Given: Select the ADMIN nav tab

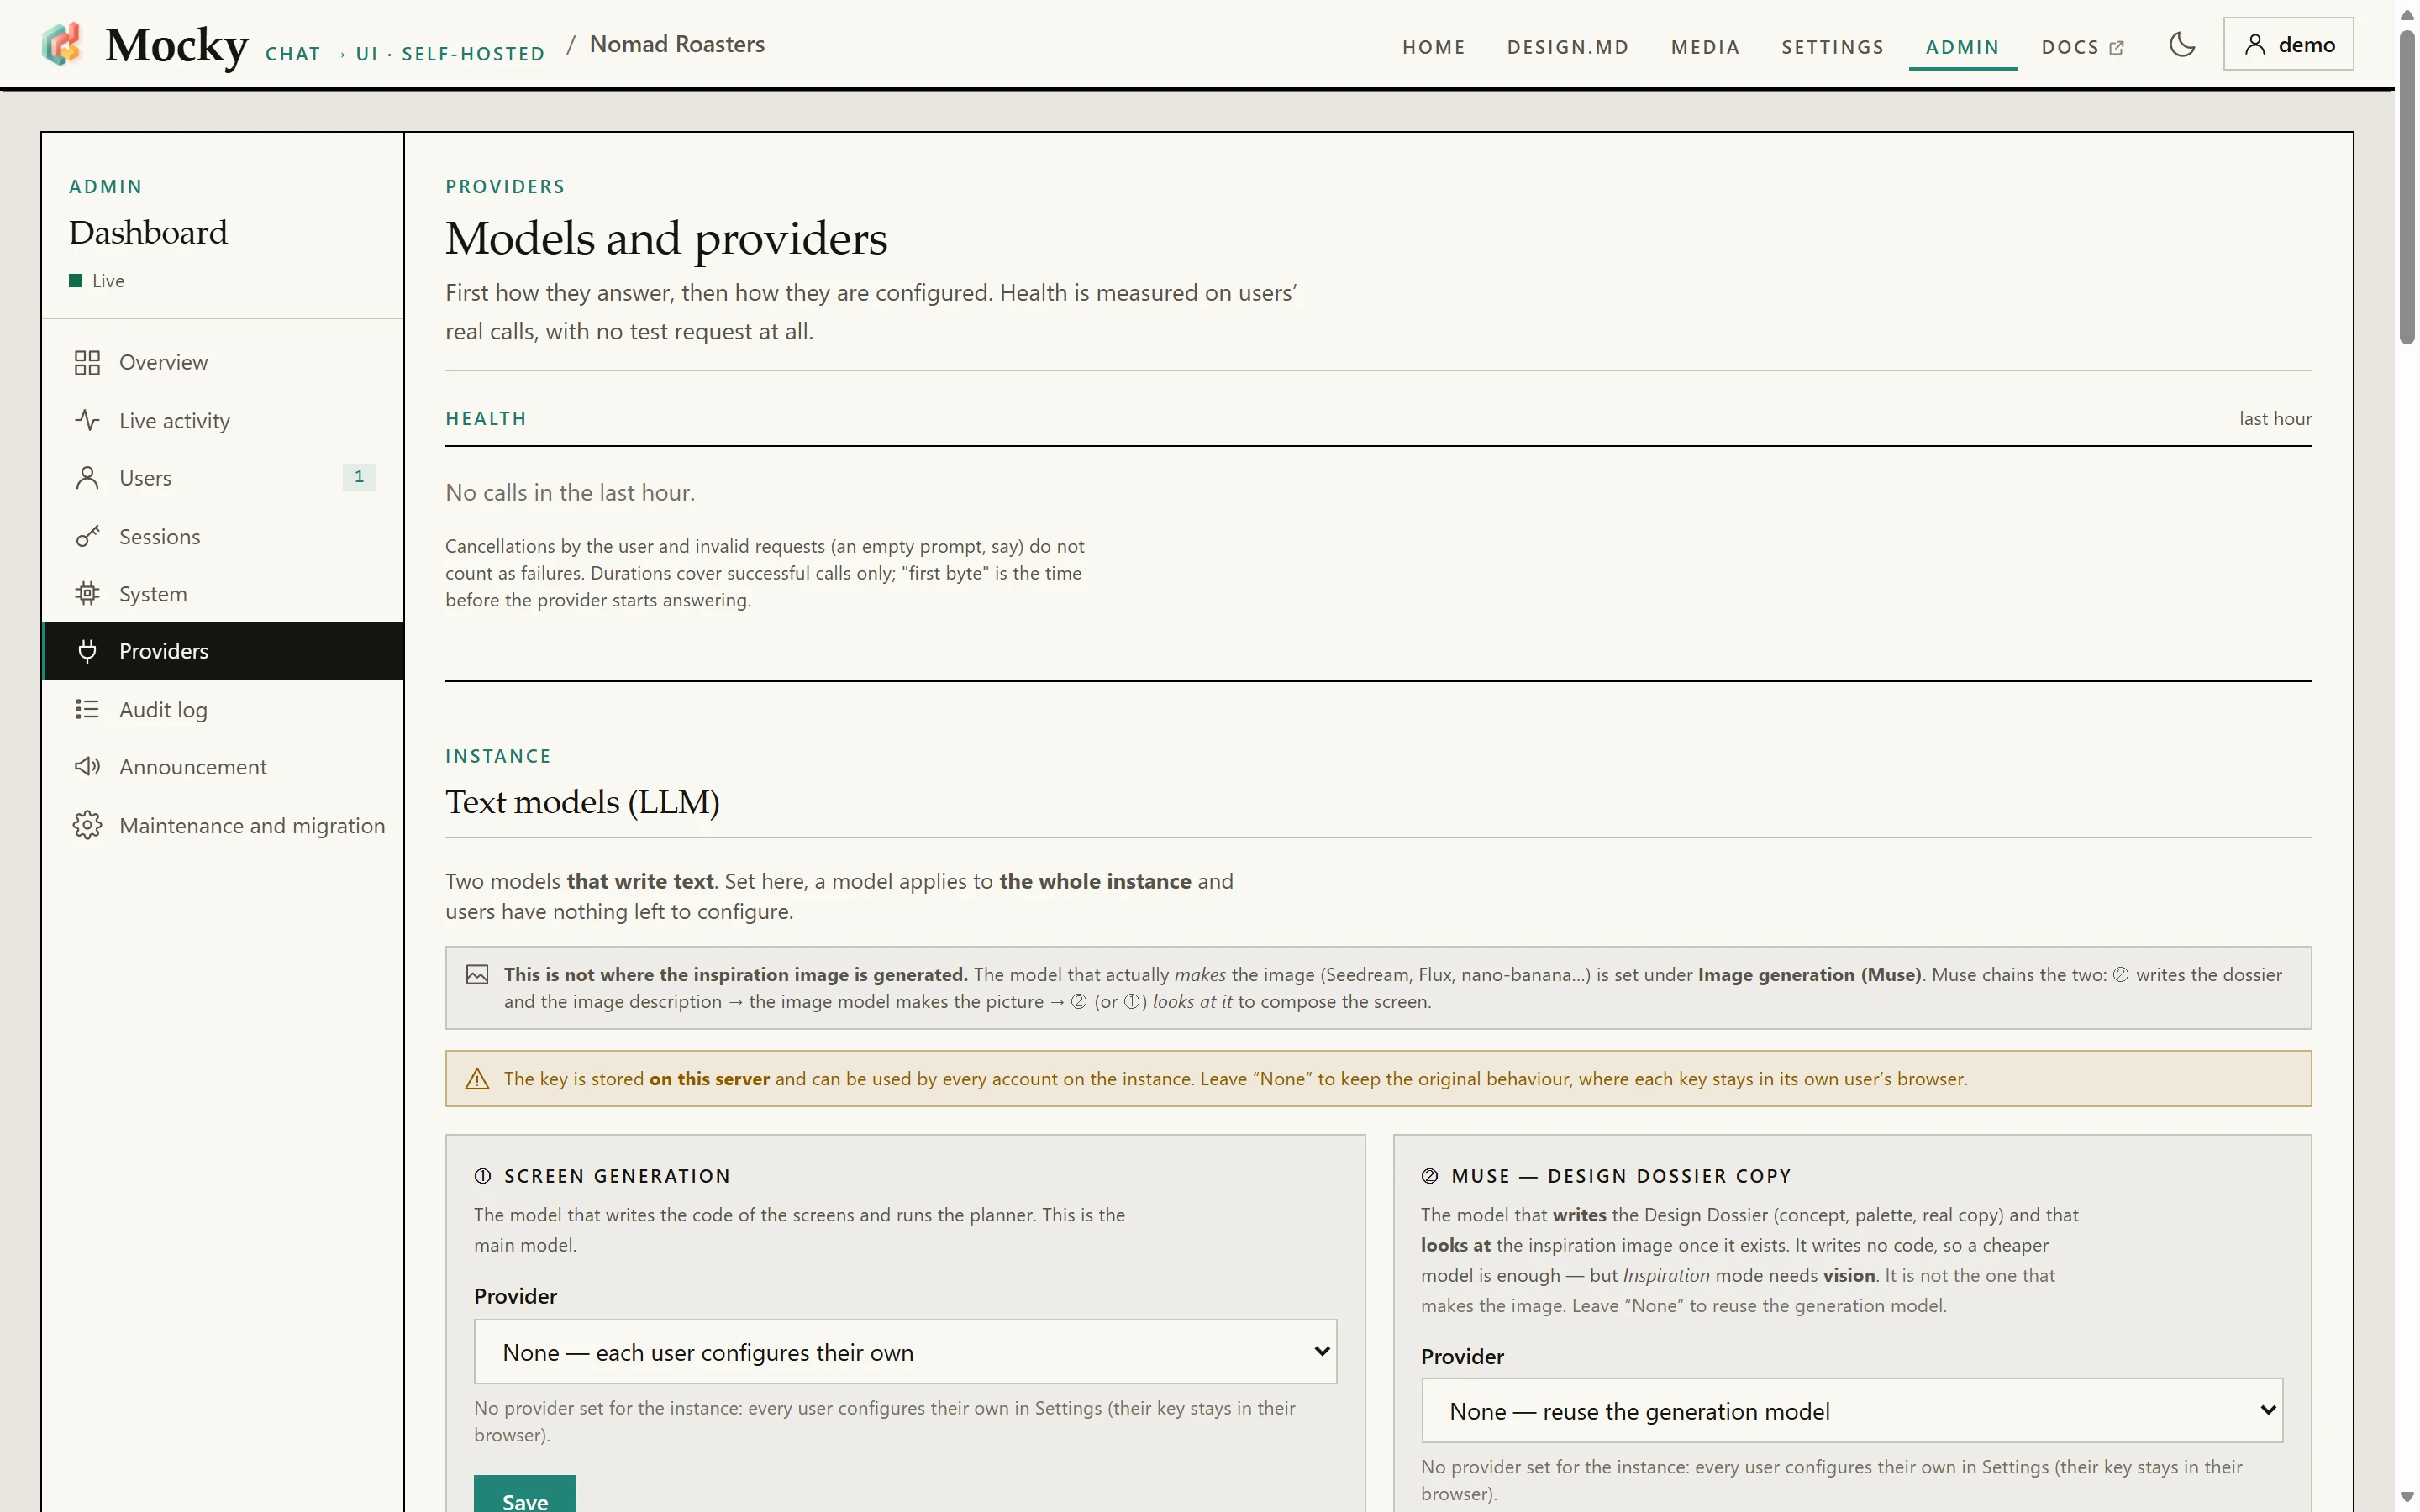Looking at the screenshot, I should click(1962, 47).
